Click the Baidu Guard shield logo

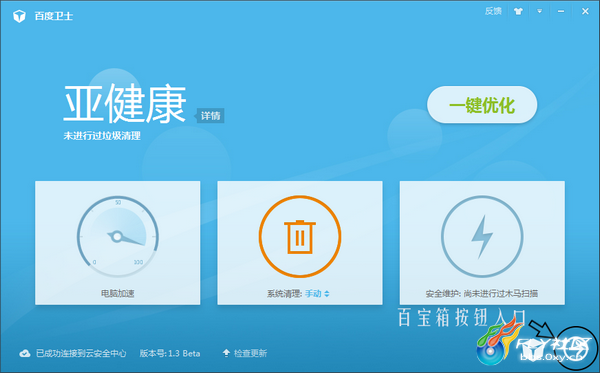tap(19, 16)
